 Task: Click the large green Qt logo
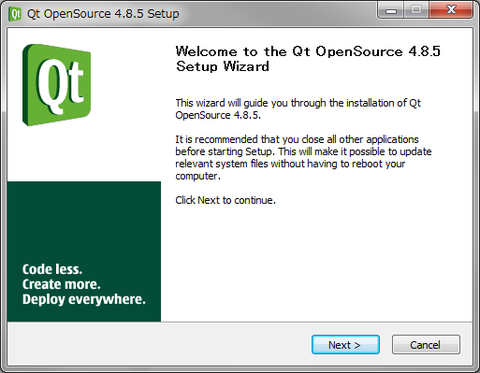tap(57, 85)
